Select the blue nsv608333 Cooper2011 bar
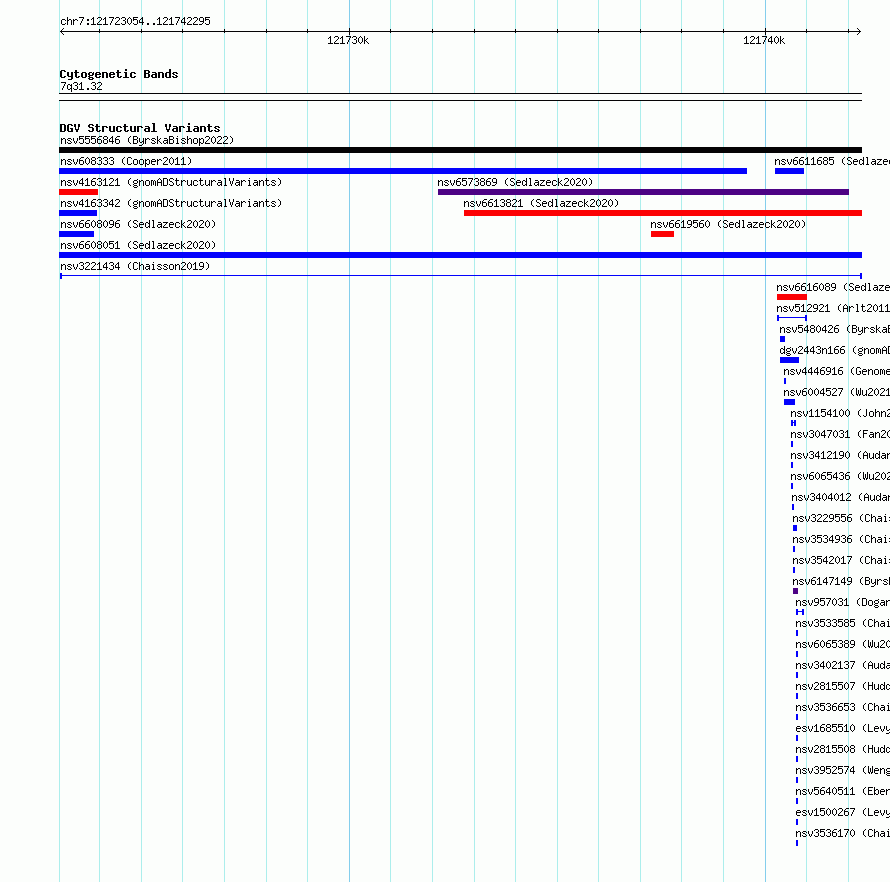The height and width of the screenshot is (882, 890). point(403,171)
